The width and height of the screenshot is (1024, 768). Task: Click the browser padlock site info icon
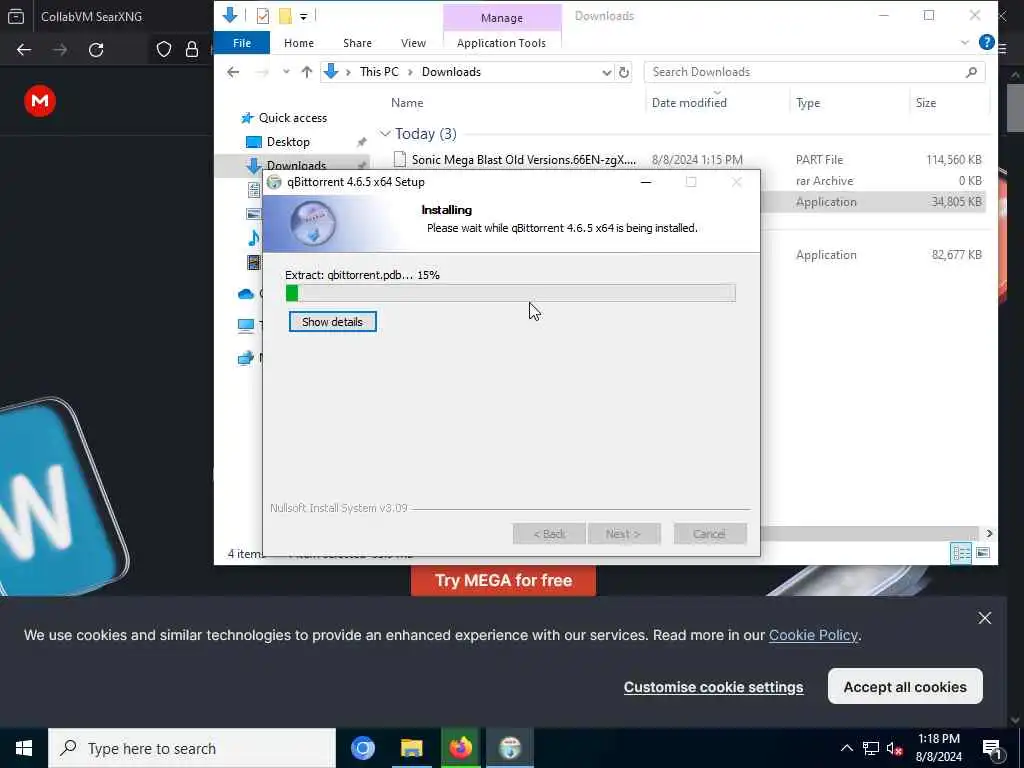191,50
